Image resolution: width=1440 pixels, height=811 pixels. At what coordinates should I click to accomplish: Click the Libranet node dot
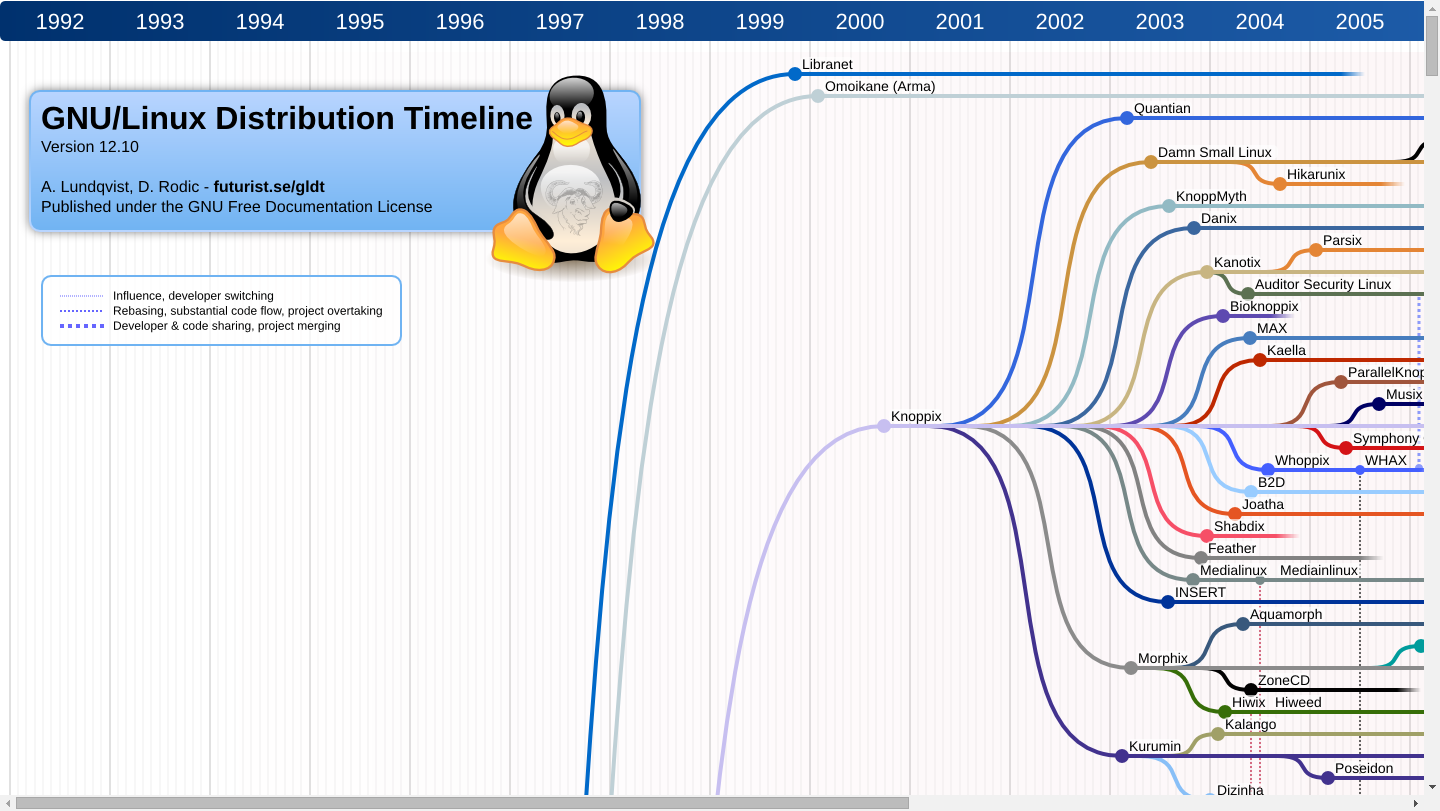tap(795, 74)
